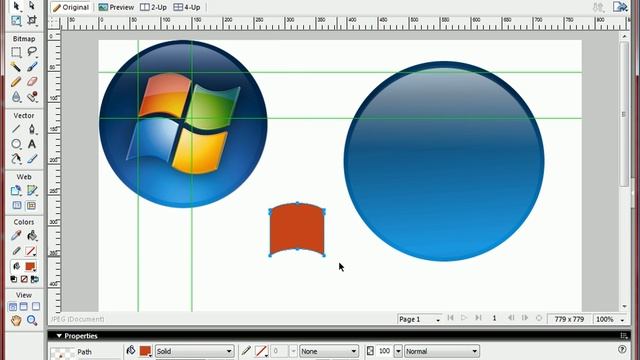Screen dimensions: 640x360
Task: Go to the first frame
Action: point(450,318)
